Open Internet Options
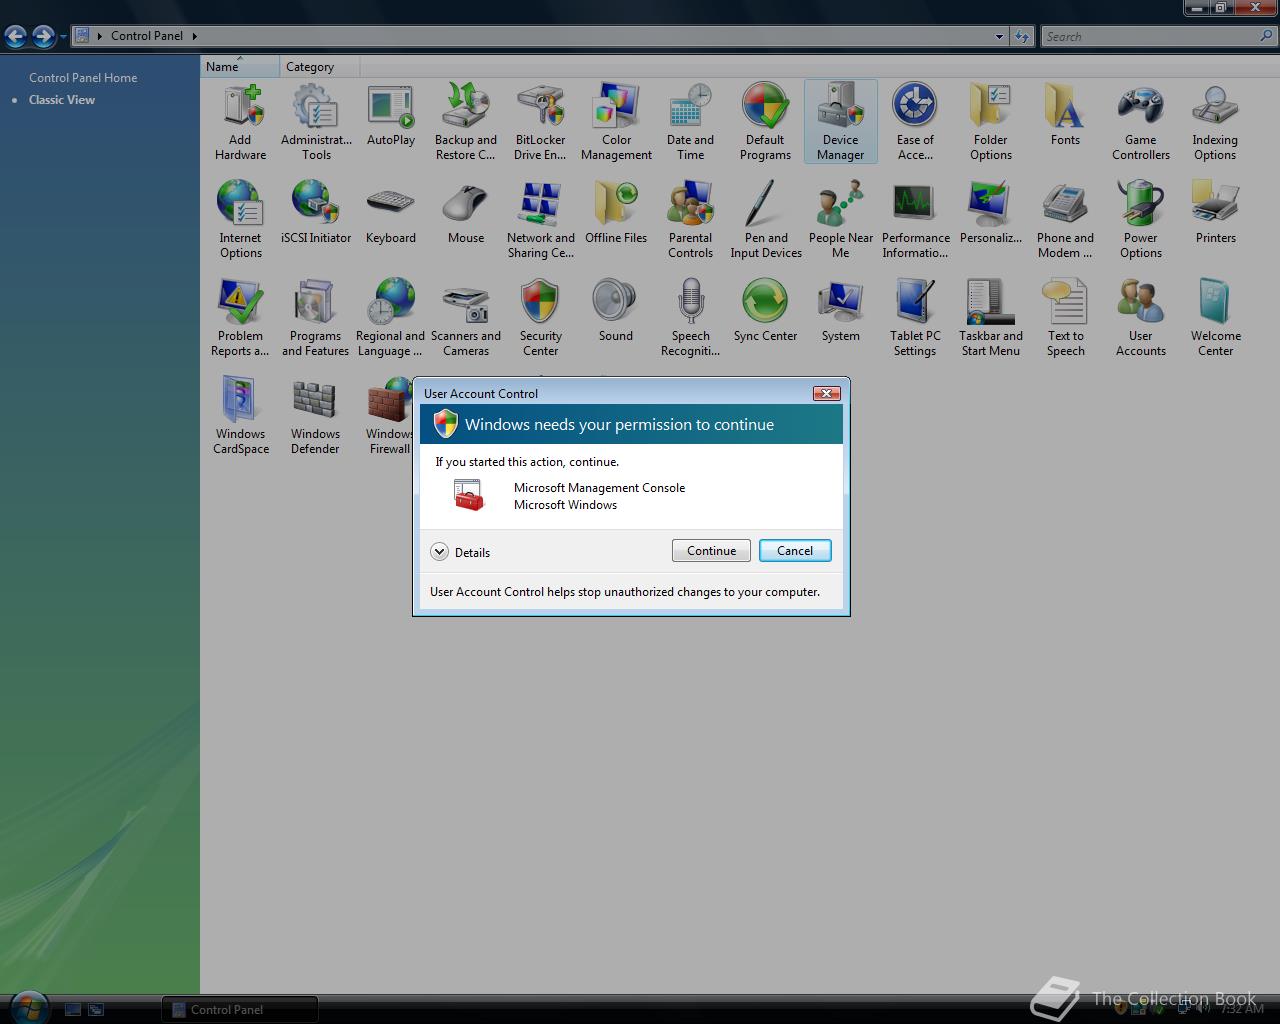Viewport: 1280px width, 1024px height. (241, 220)
